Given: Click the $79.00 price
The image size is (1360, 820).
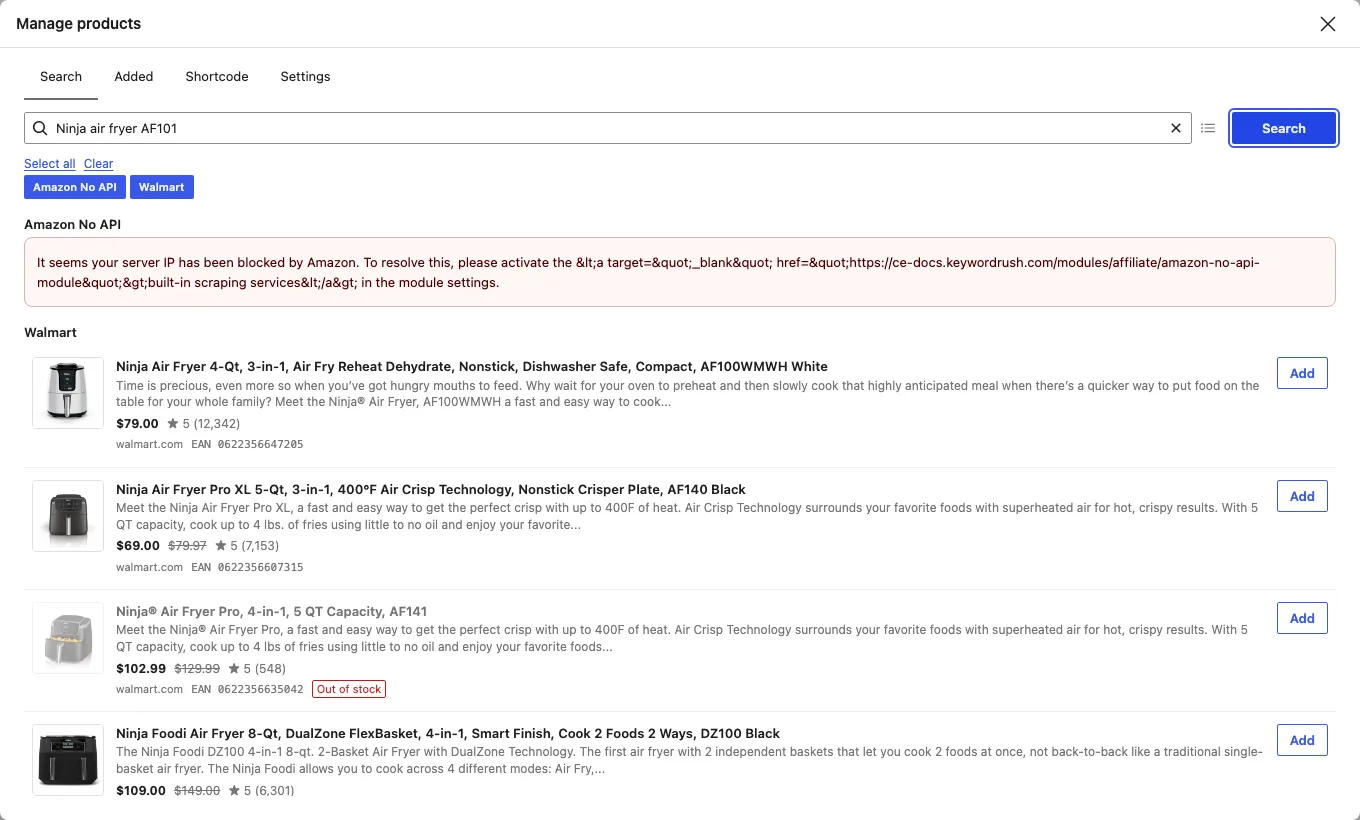Looking at the screenshot, I should pos(137,423).
